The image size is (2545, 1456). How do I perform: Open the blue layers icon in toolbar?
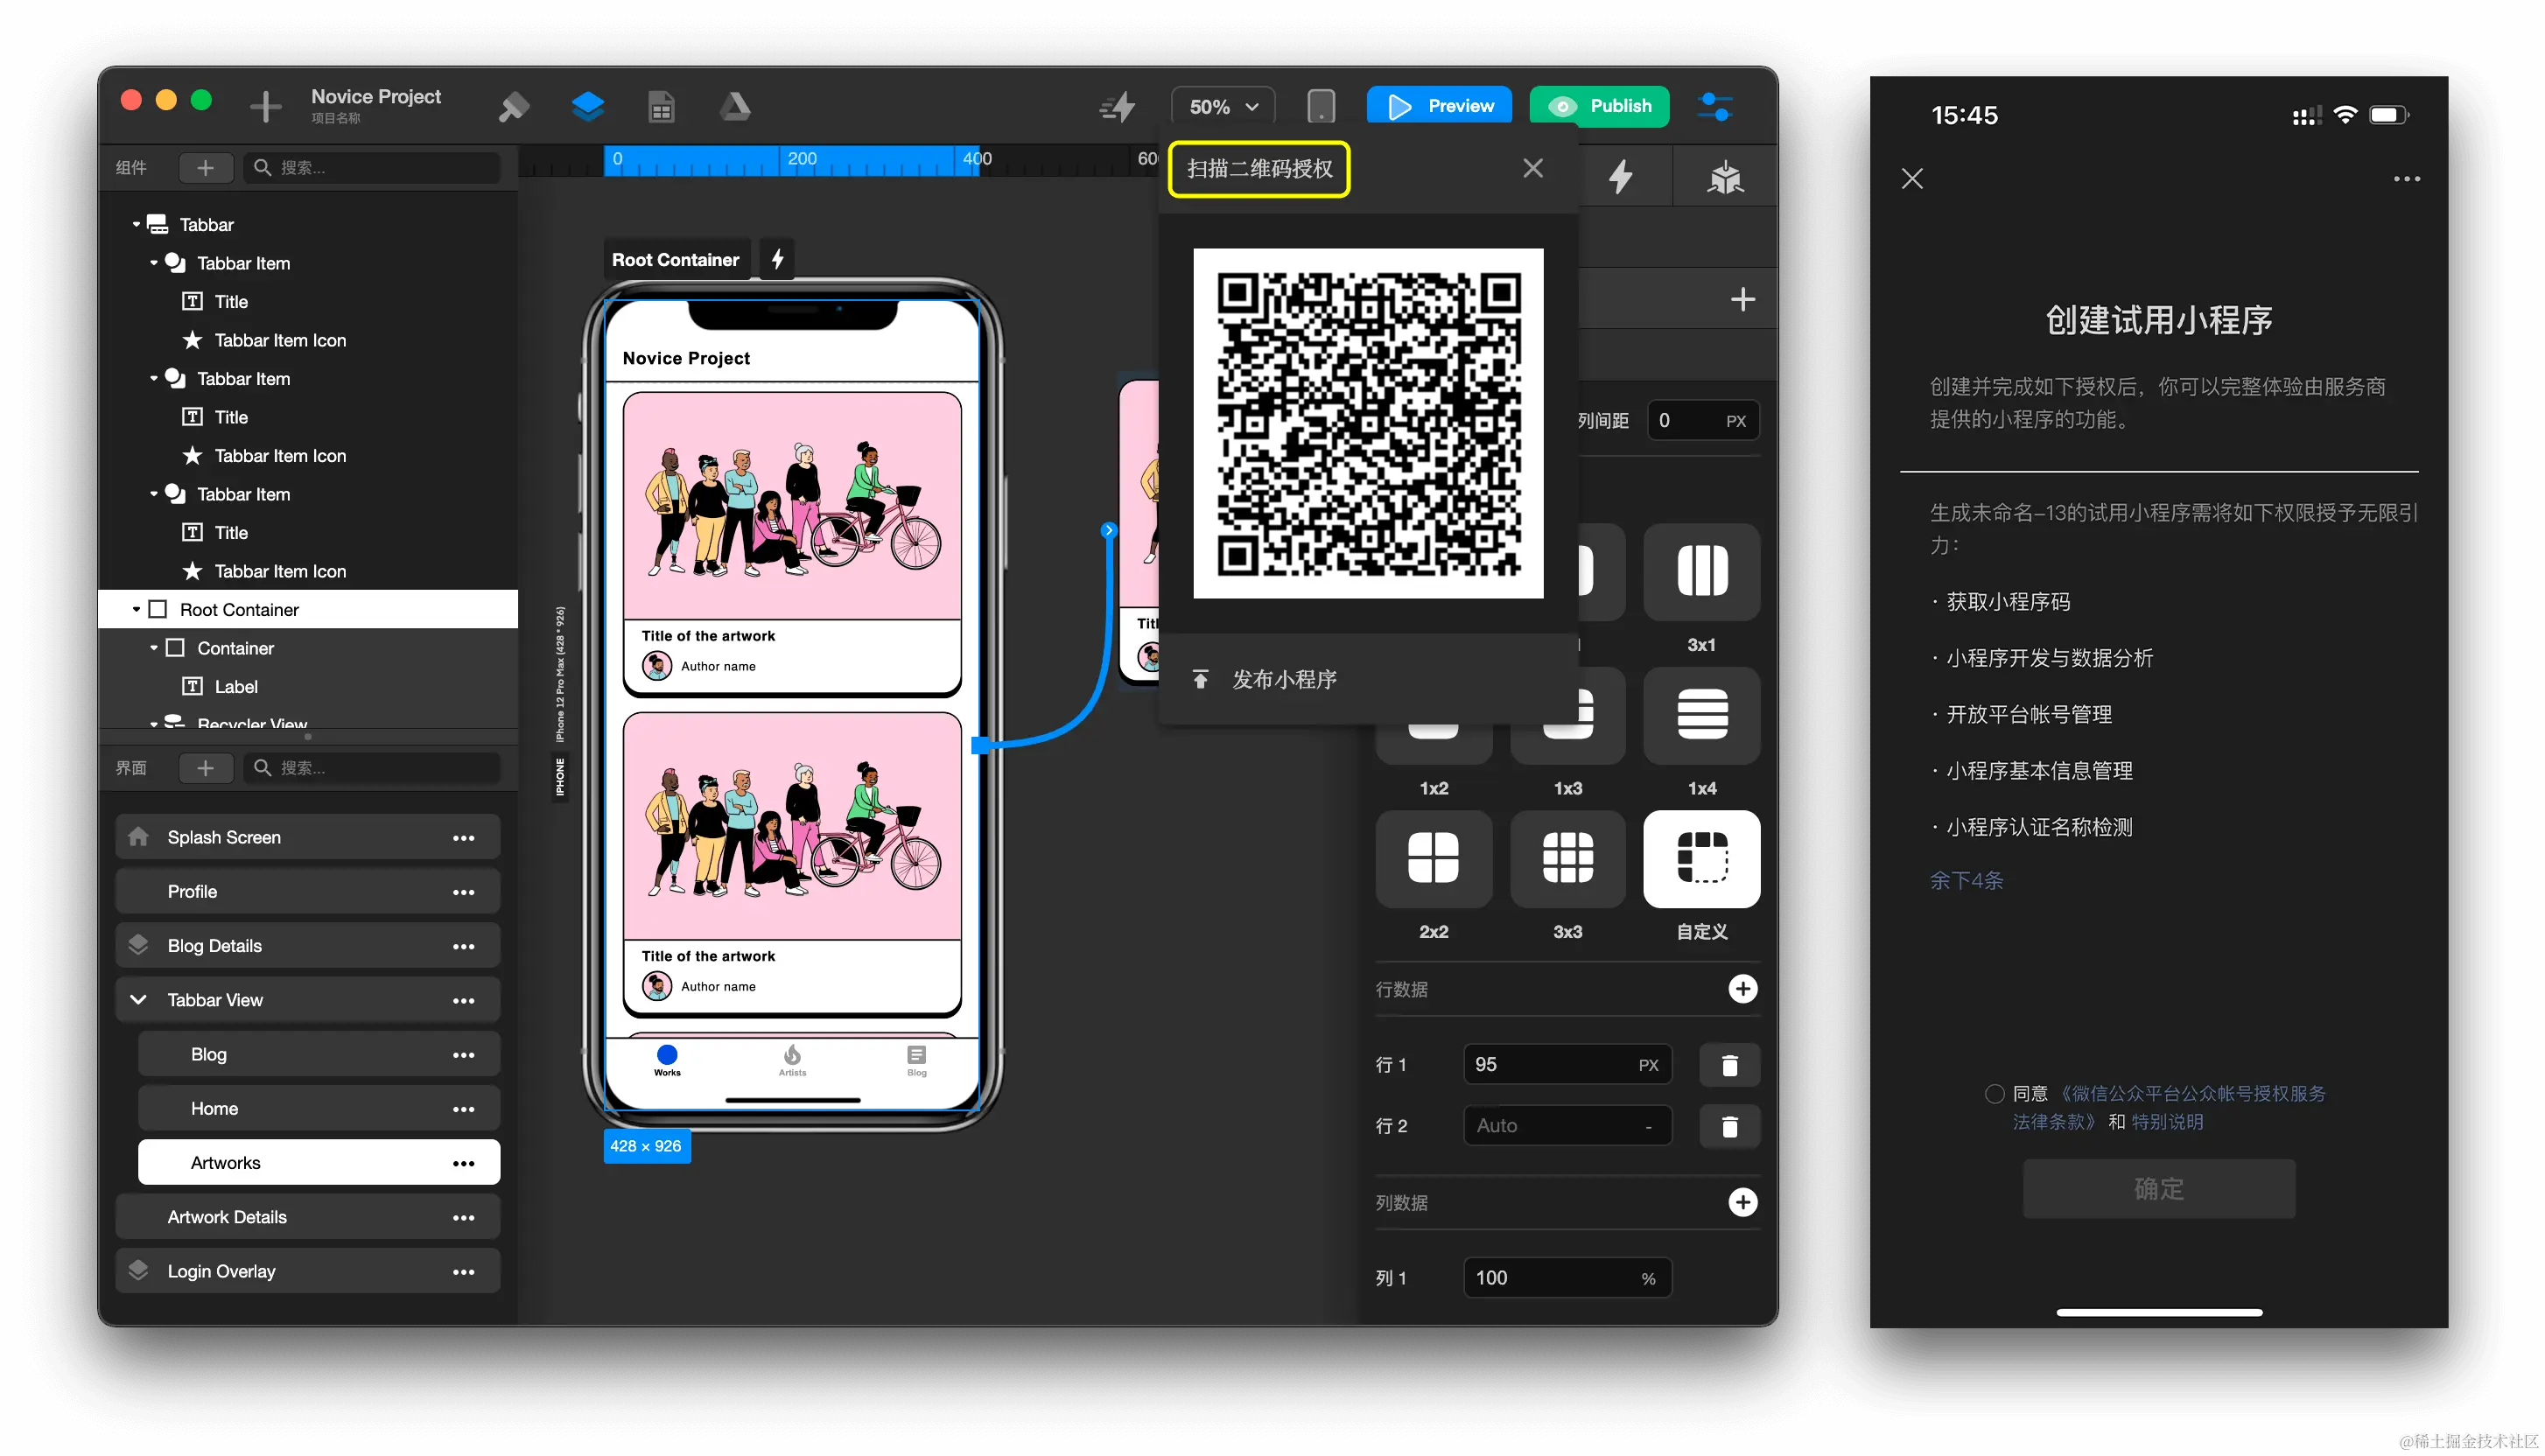click(588, 106)
